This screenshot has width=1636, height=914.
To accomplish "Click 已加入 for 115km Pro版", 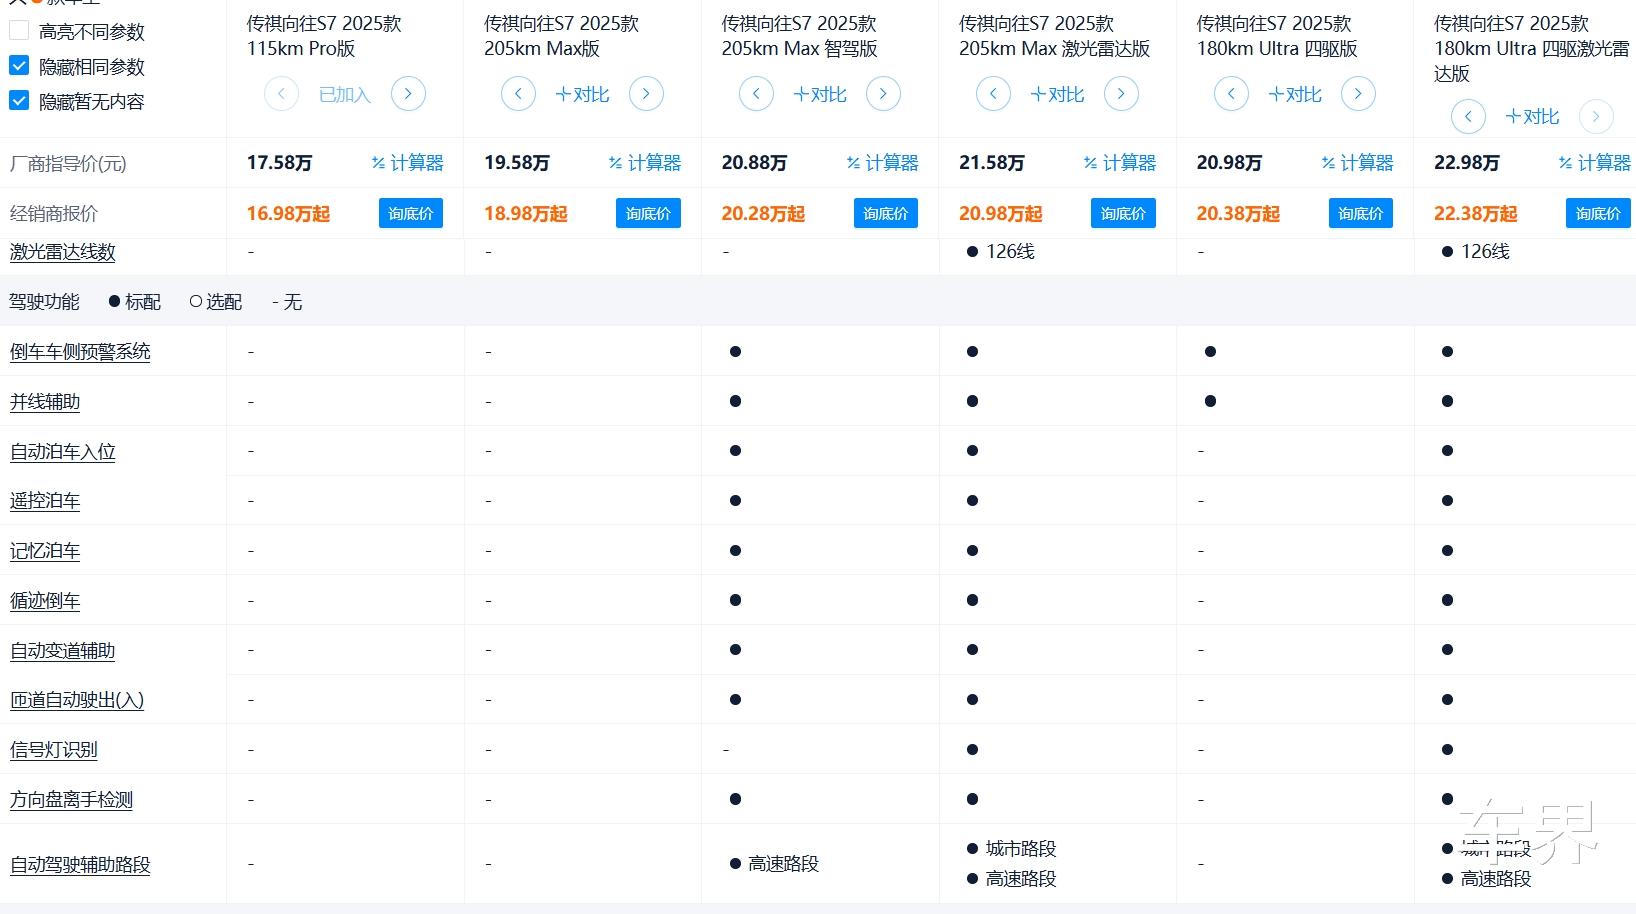I will 345,94.
